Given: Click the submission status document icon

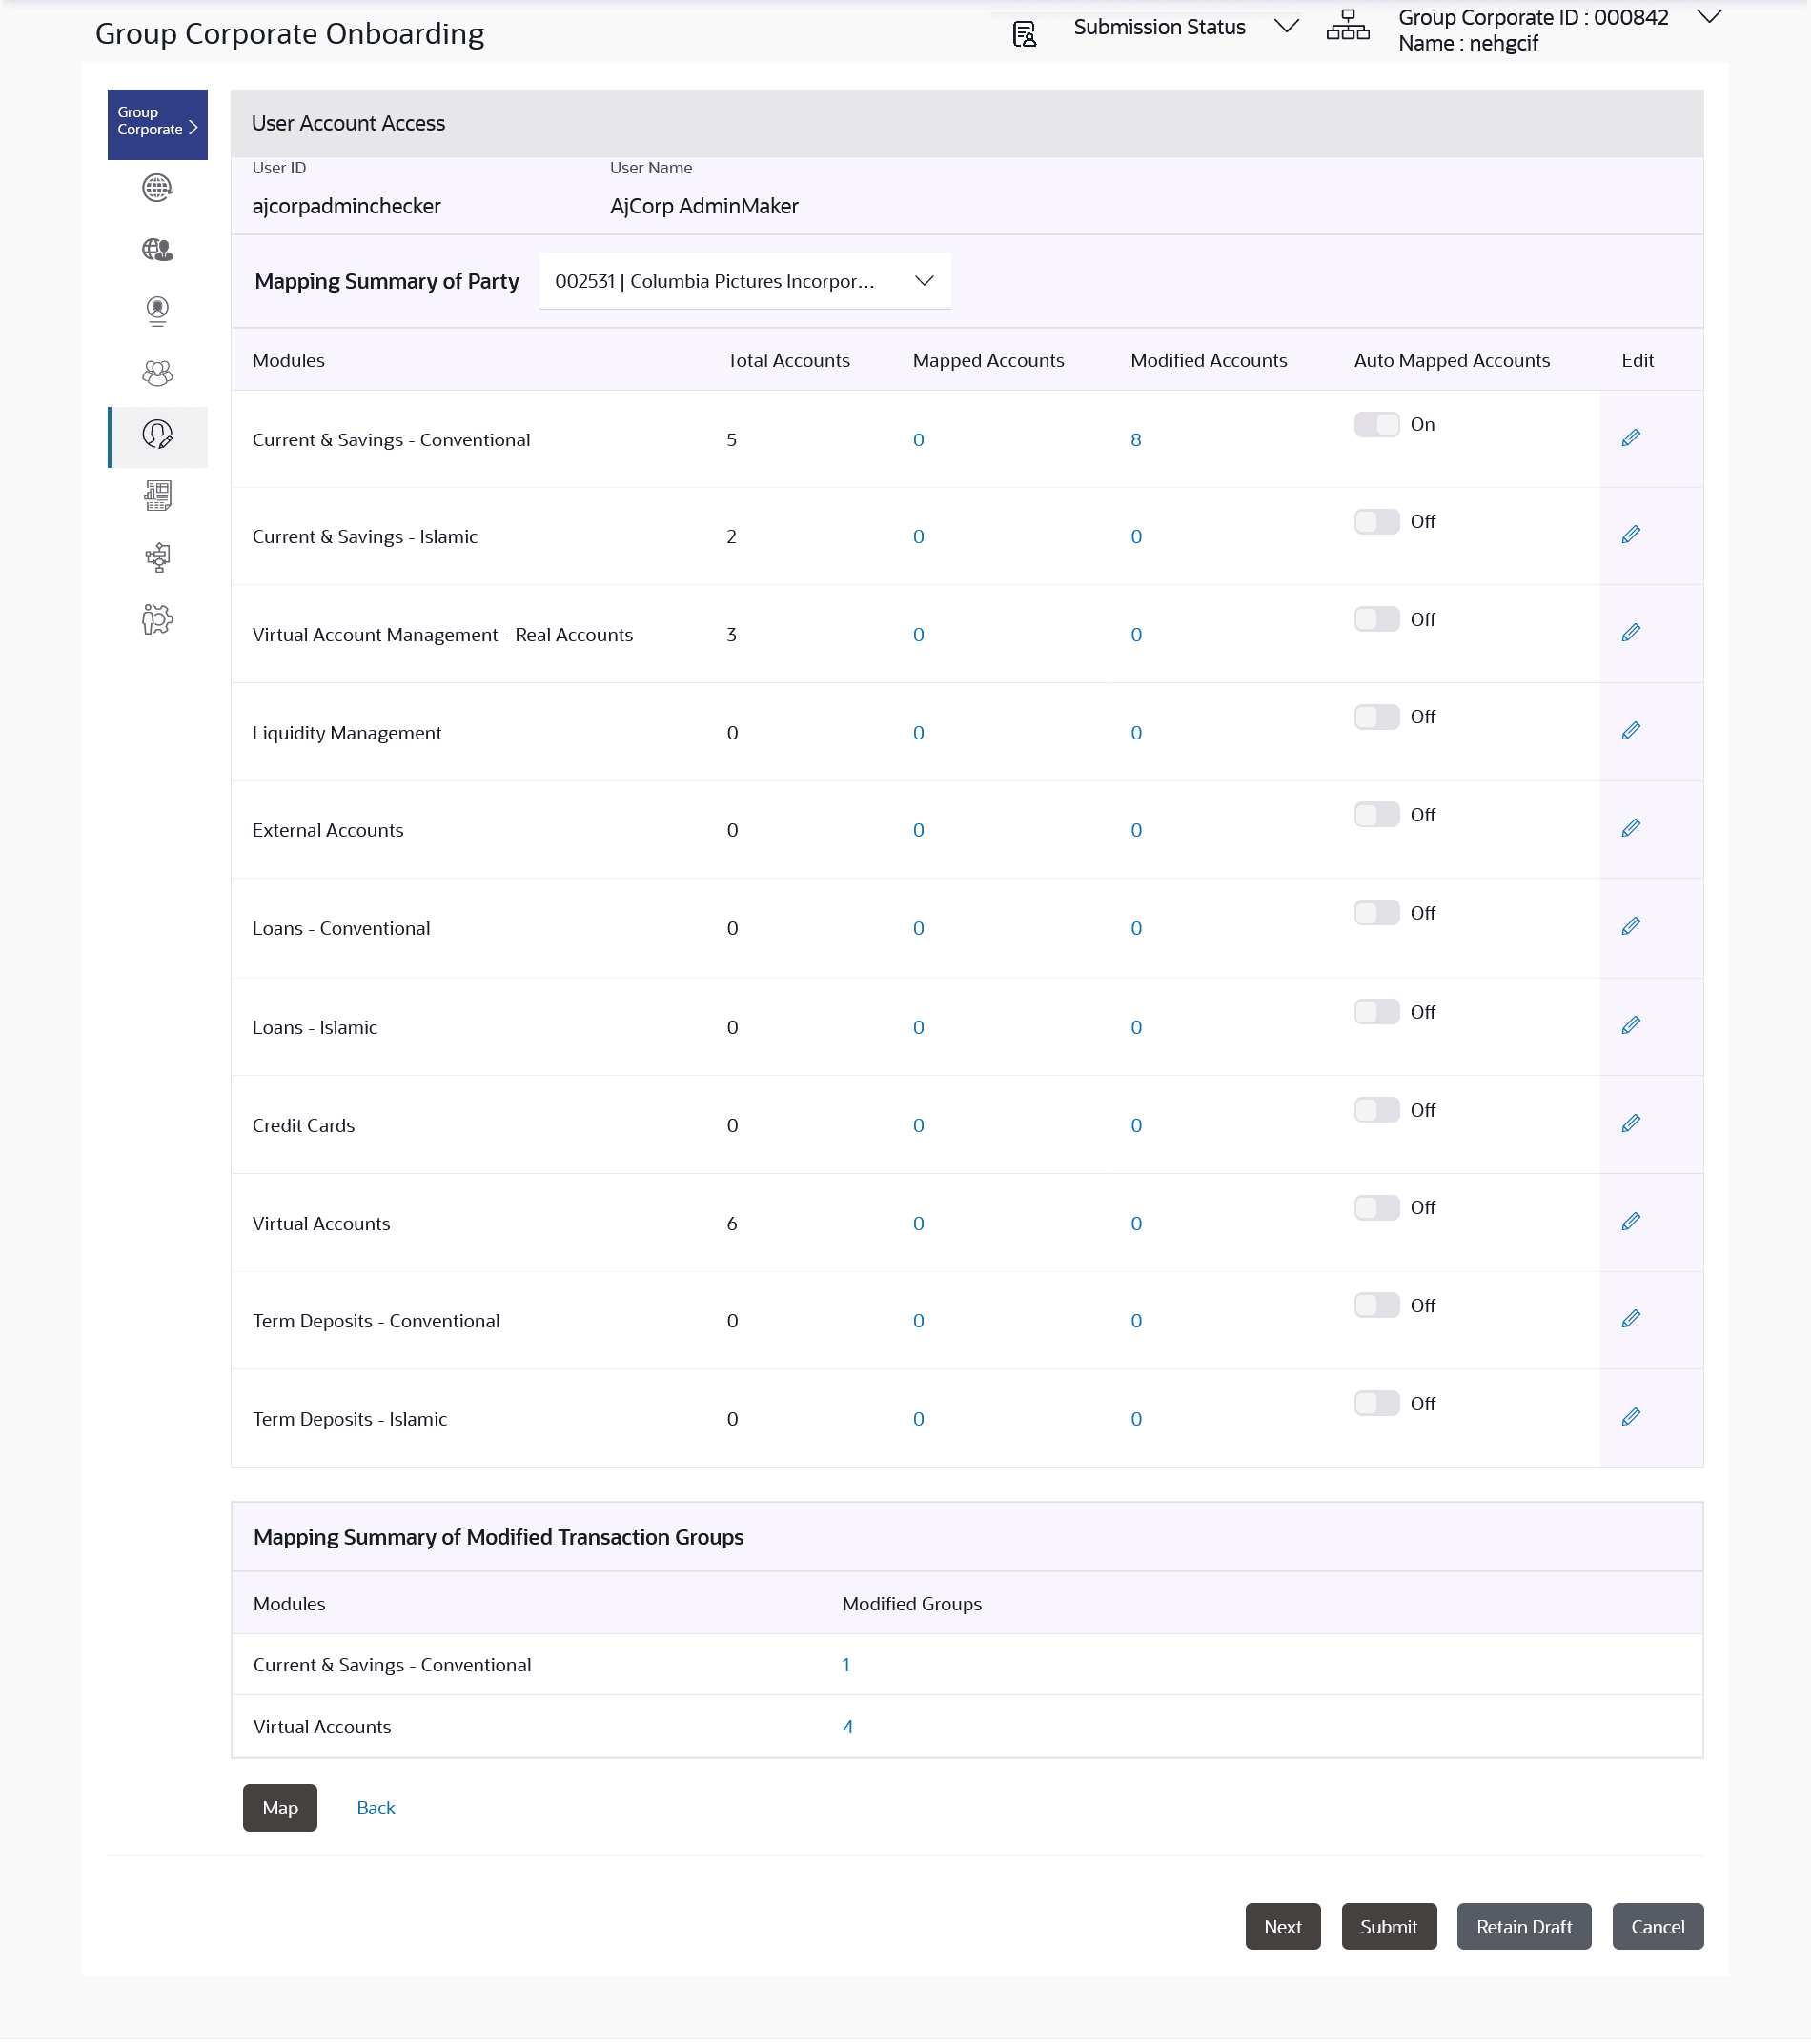Looking at the screenshot, I should point(1022,33).
